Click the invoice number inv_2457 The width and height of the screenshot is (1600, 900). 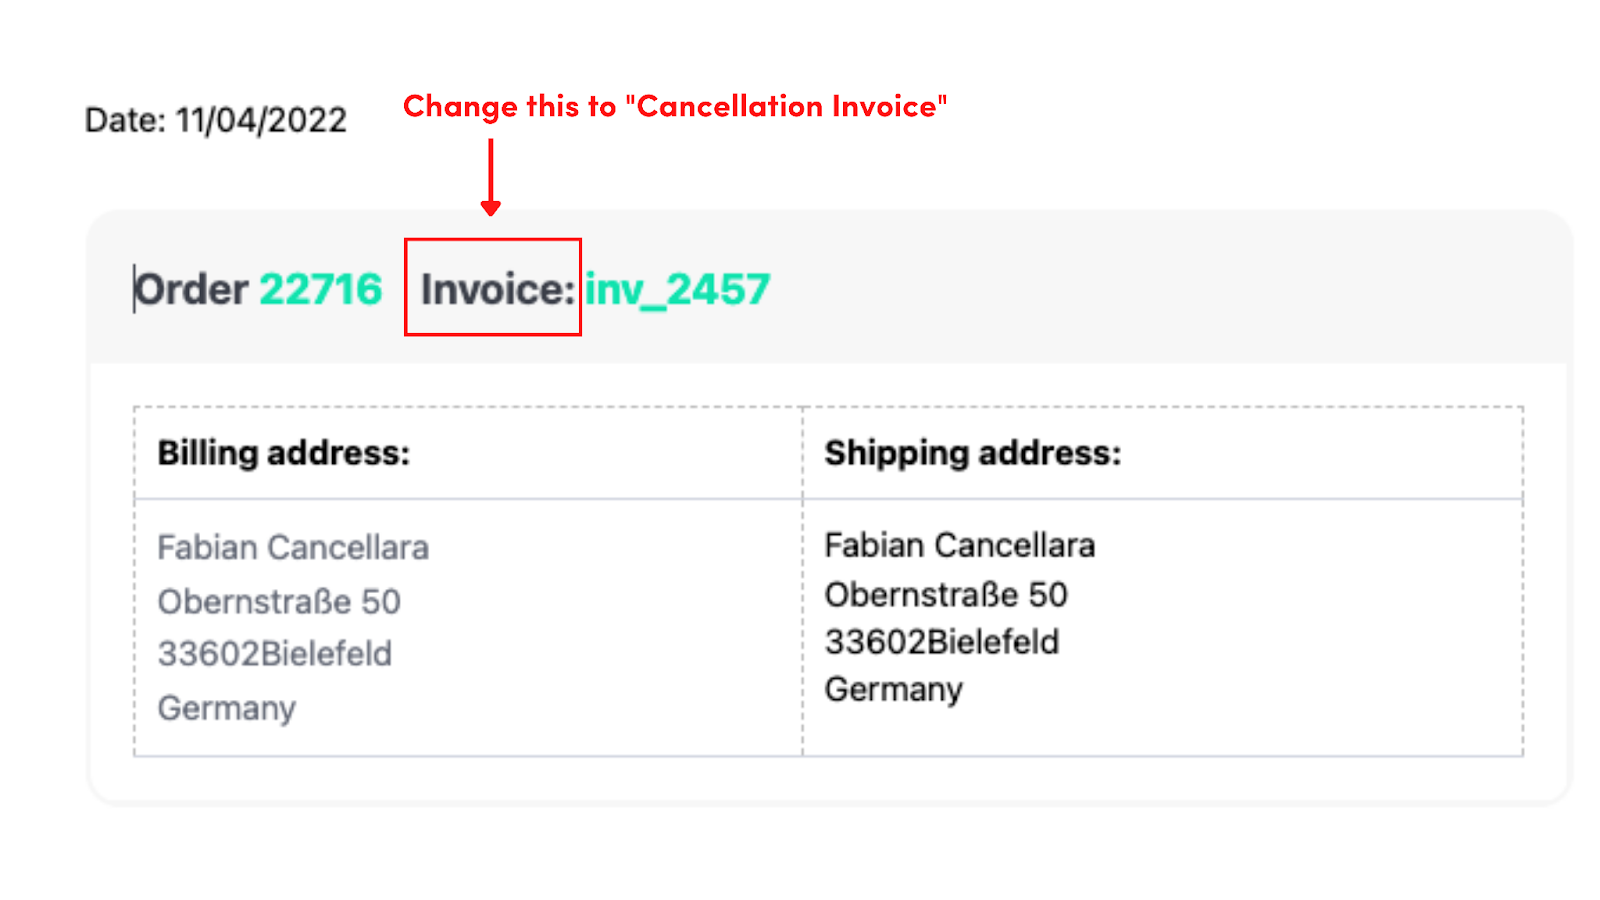pyautogui.click(x=678, y=290)
